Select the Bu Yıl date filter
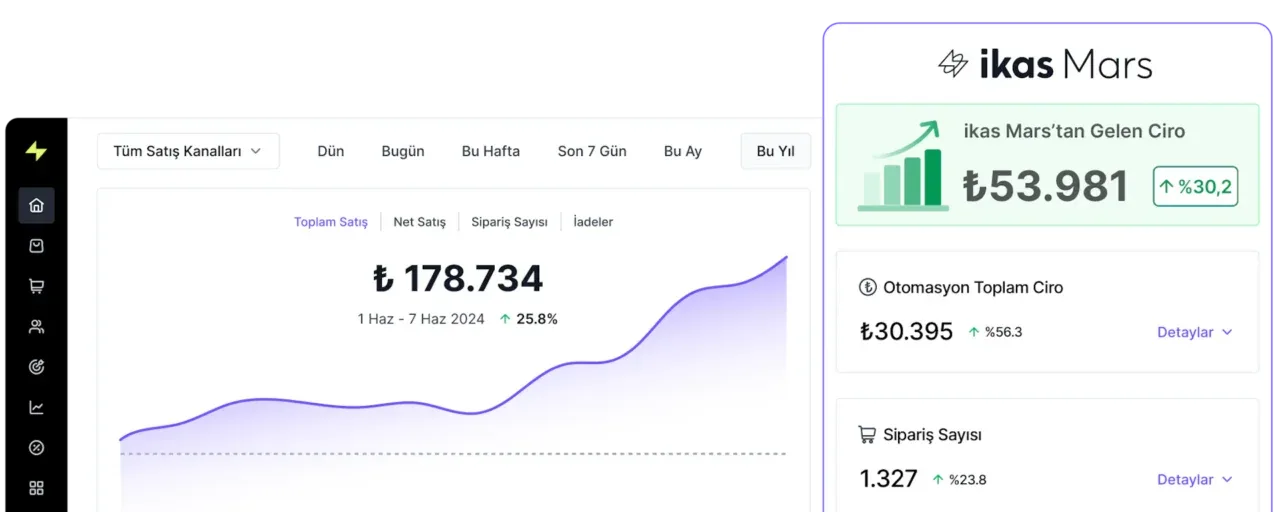The height and width of the screenshot is (512, 1280). click(776, 151)
